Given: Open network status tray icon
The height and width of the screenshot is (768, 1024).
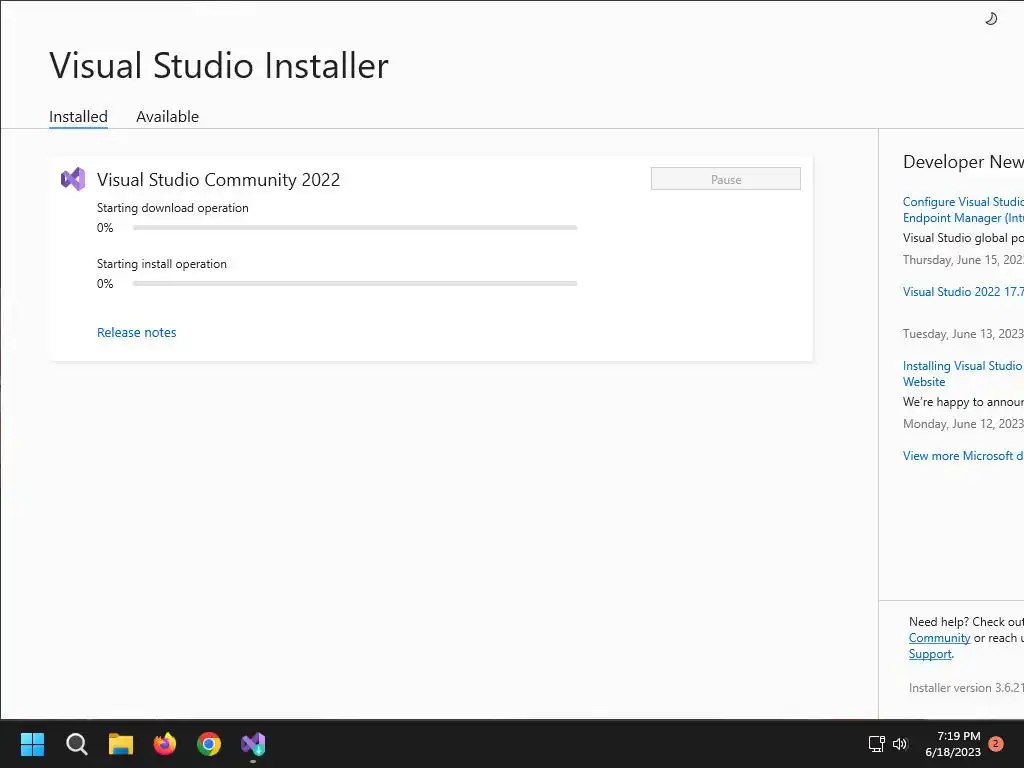Looking at the screenshot, I should click(x=876, y=744).
